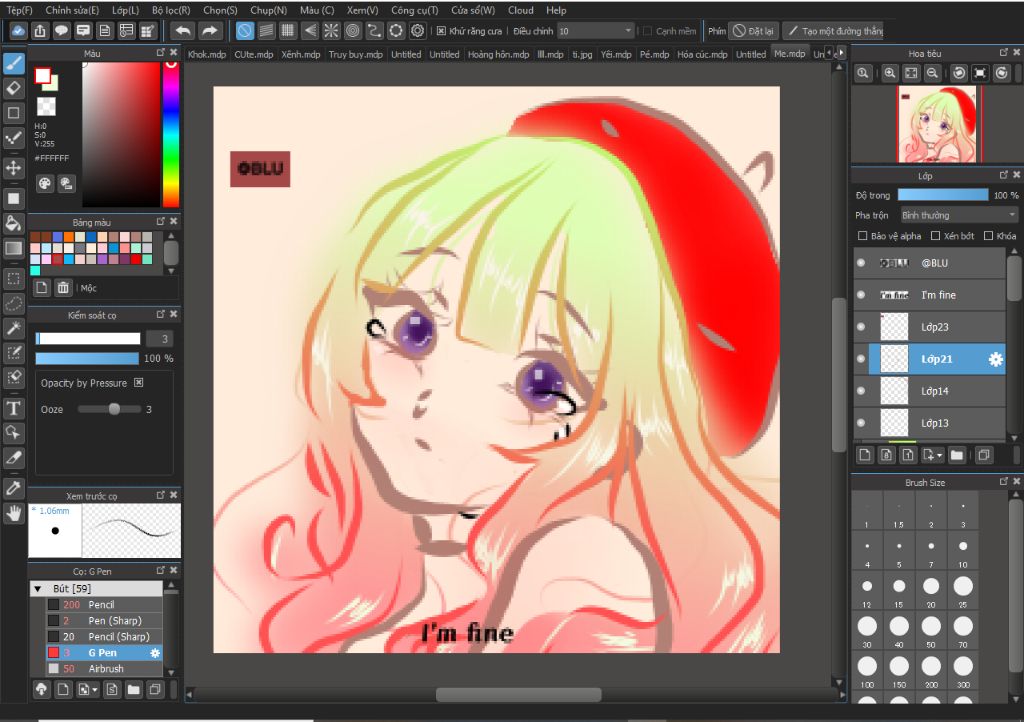Collapse the Bút [59] brush group

[x=38, y=589]
